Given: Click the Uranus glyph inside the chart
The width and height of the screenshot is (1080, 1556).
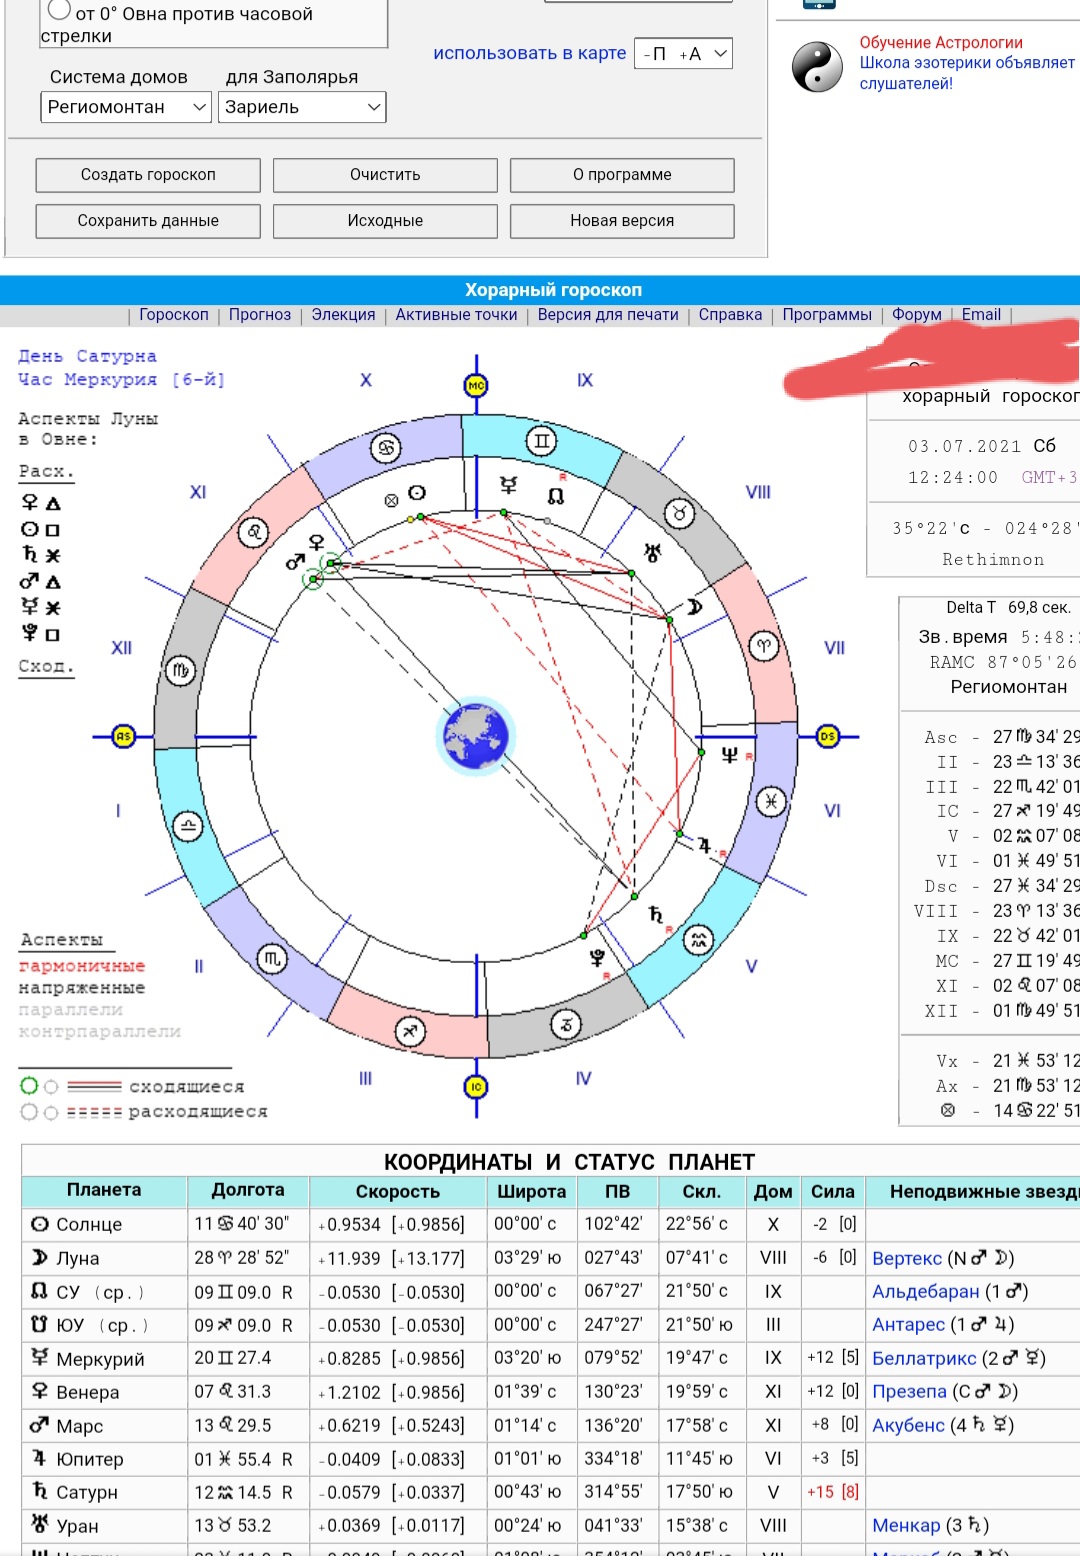Looking at the screenshot, I should (652, 552).
